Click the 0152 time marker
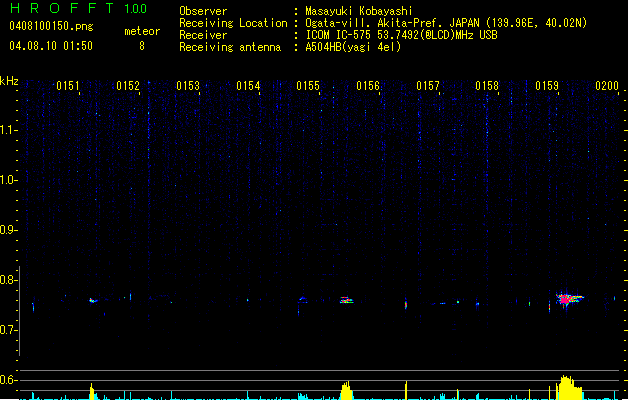Image resolution: width=629 pixels, height=400 pixels. pos(128,86)
